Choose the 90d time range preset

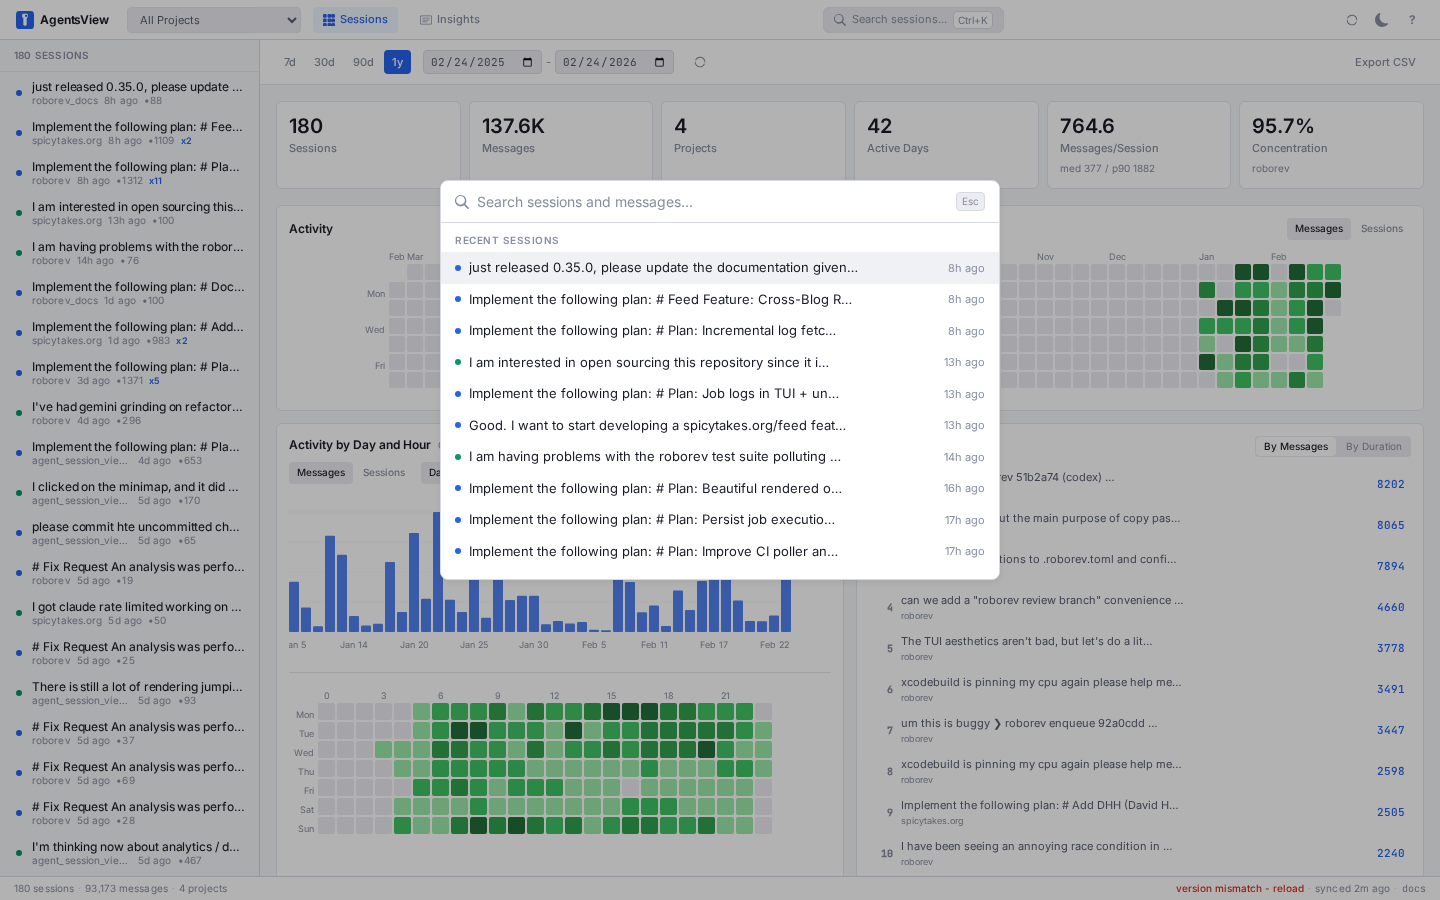click(363, 62)
